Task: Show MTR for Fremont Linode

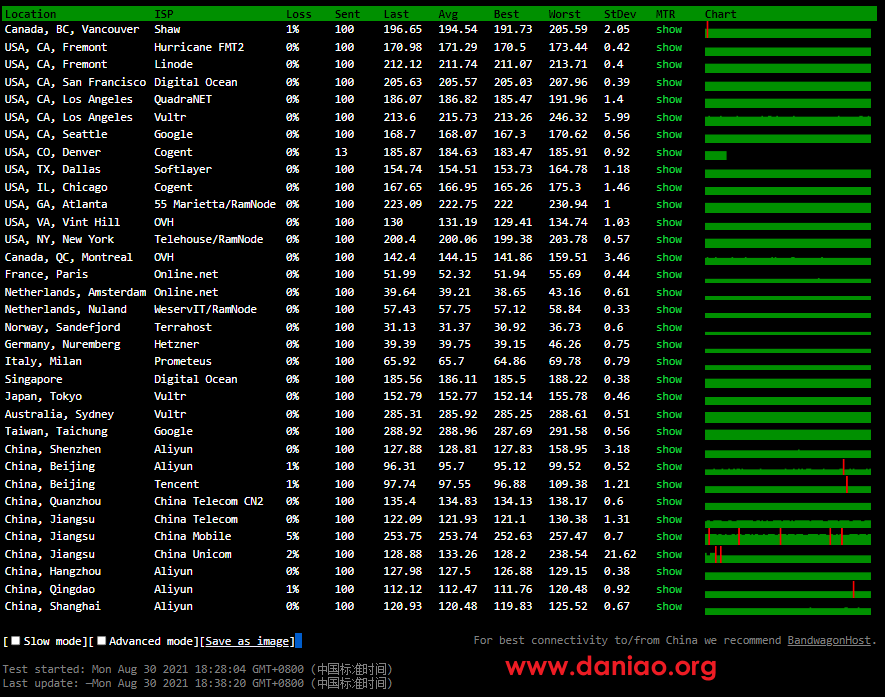Action: click(x=669, y=64)
